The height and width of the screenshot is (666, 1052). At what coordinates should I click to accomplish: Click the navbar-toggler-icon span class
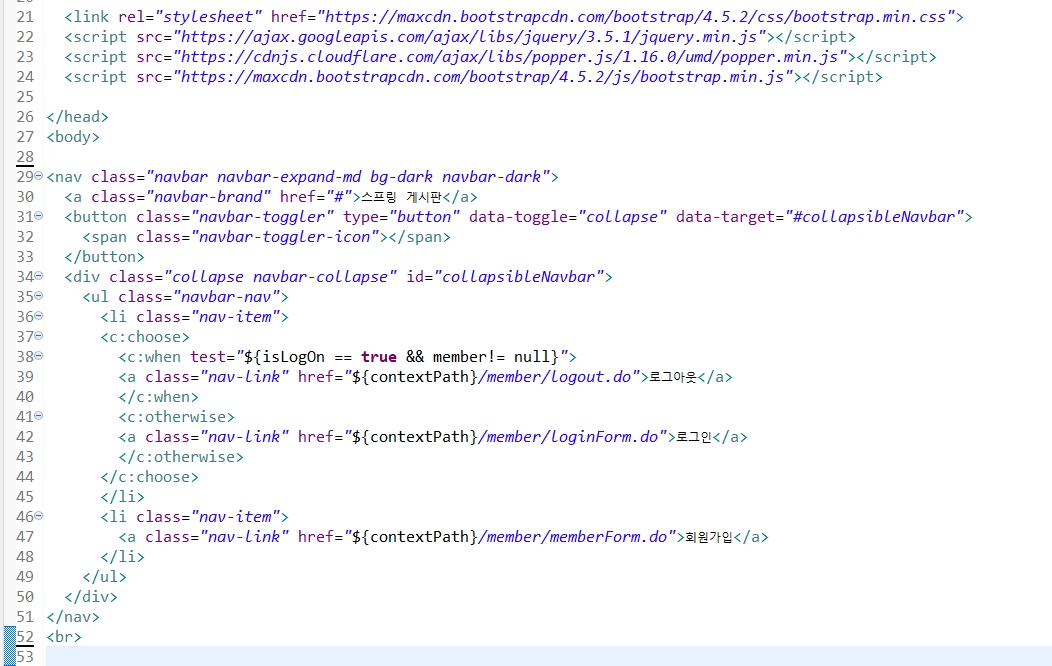tap(284, 237)
